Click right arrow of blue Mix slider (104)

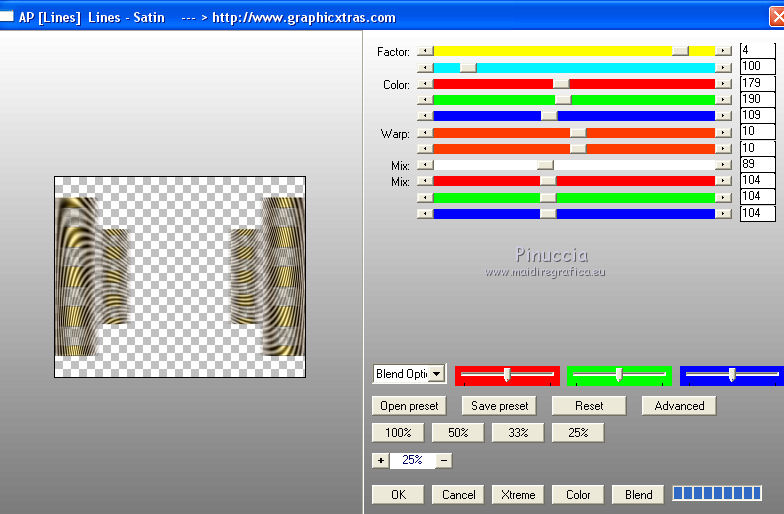[x=723, y=214]
